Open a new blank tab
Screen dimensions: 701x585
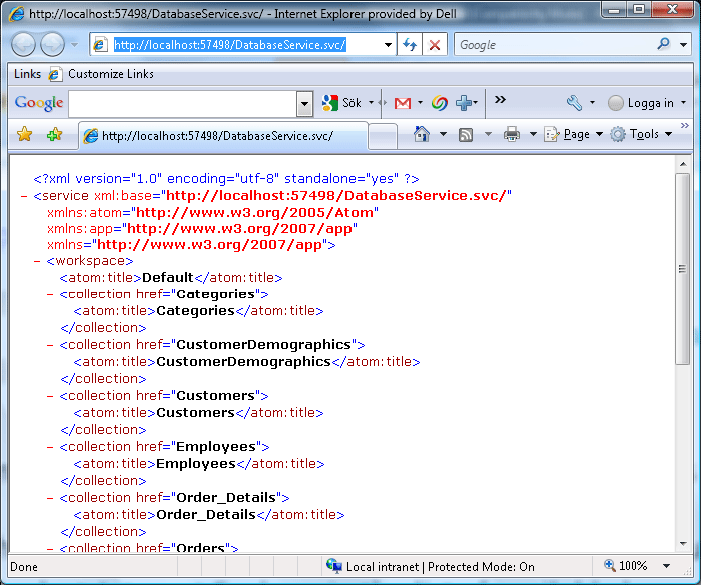(x=383, y=136)
